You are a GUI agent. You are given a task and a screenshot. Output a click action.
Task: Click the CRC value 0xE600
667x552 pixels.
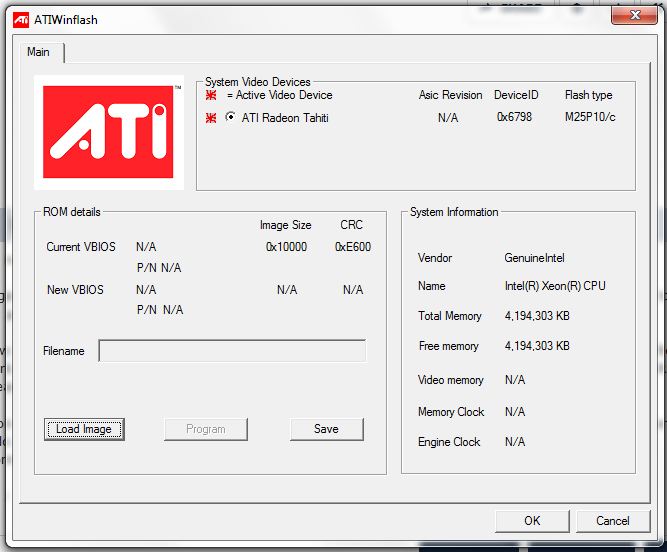(x=353, y=247)
